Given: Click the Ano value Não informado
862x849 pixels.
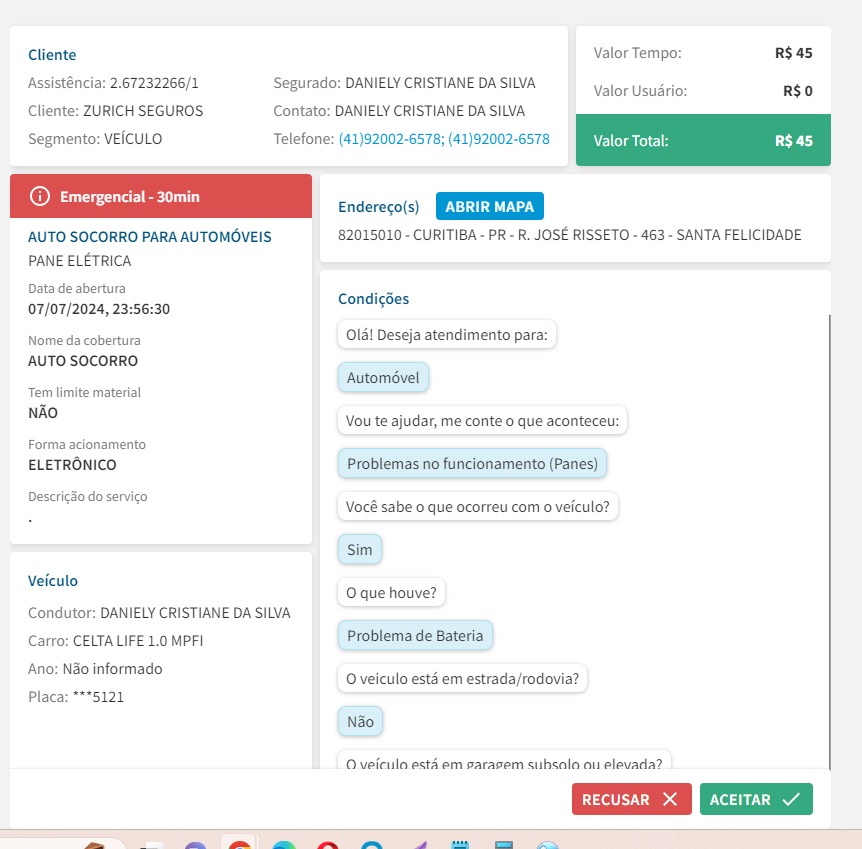Looking at the screenshot, I should (112, 669).
